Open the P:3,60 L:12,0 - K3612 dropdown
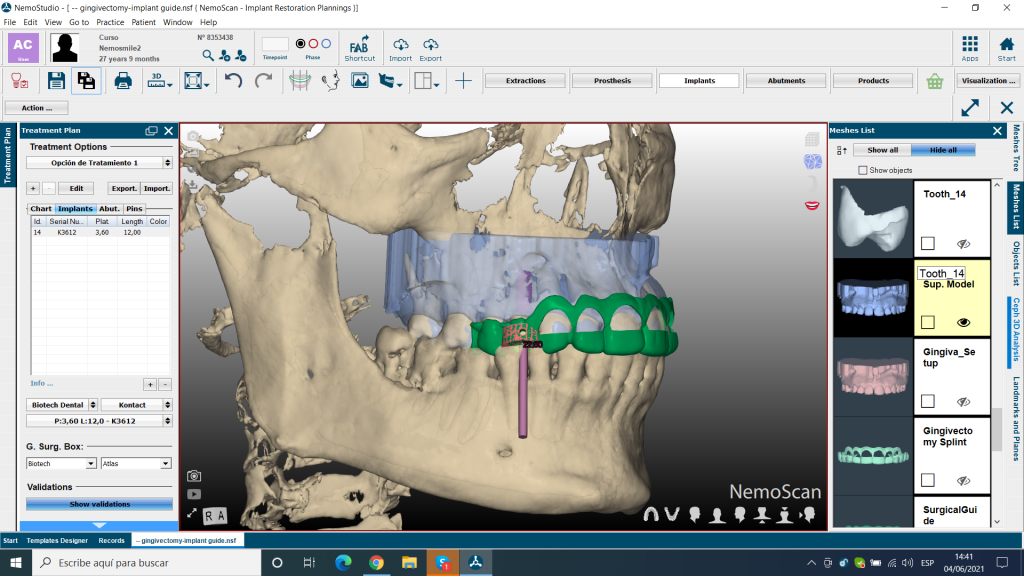This screenshot has width=1024, height=576. tap(99, 421)
